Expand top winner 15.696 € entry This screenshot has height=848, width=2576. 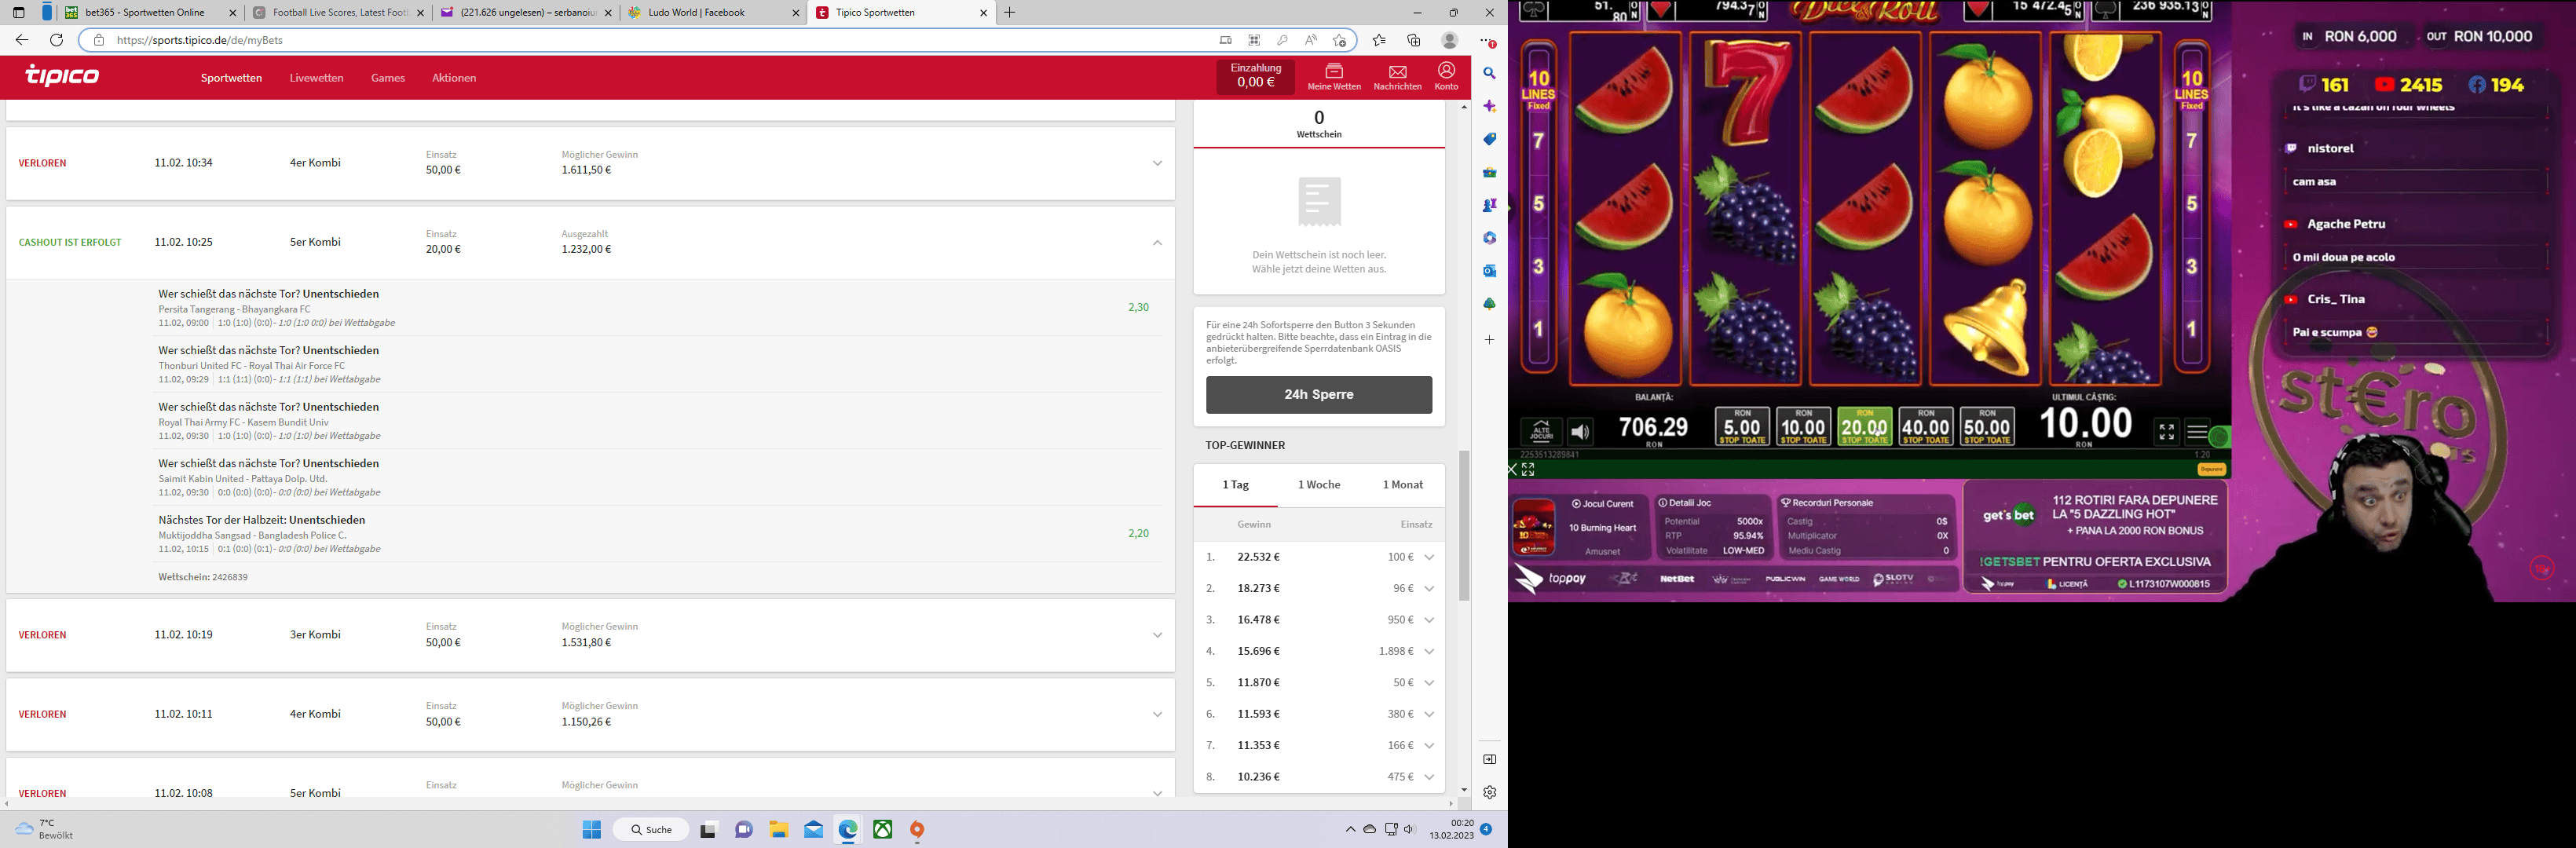coord(1429,651)
